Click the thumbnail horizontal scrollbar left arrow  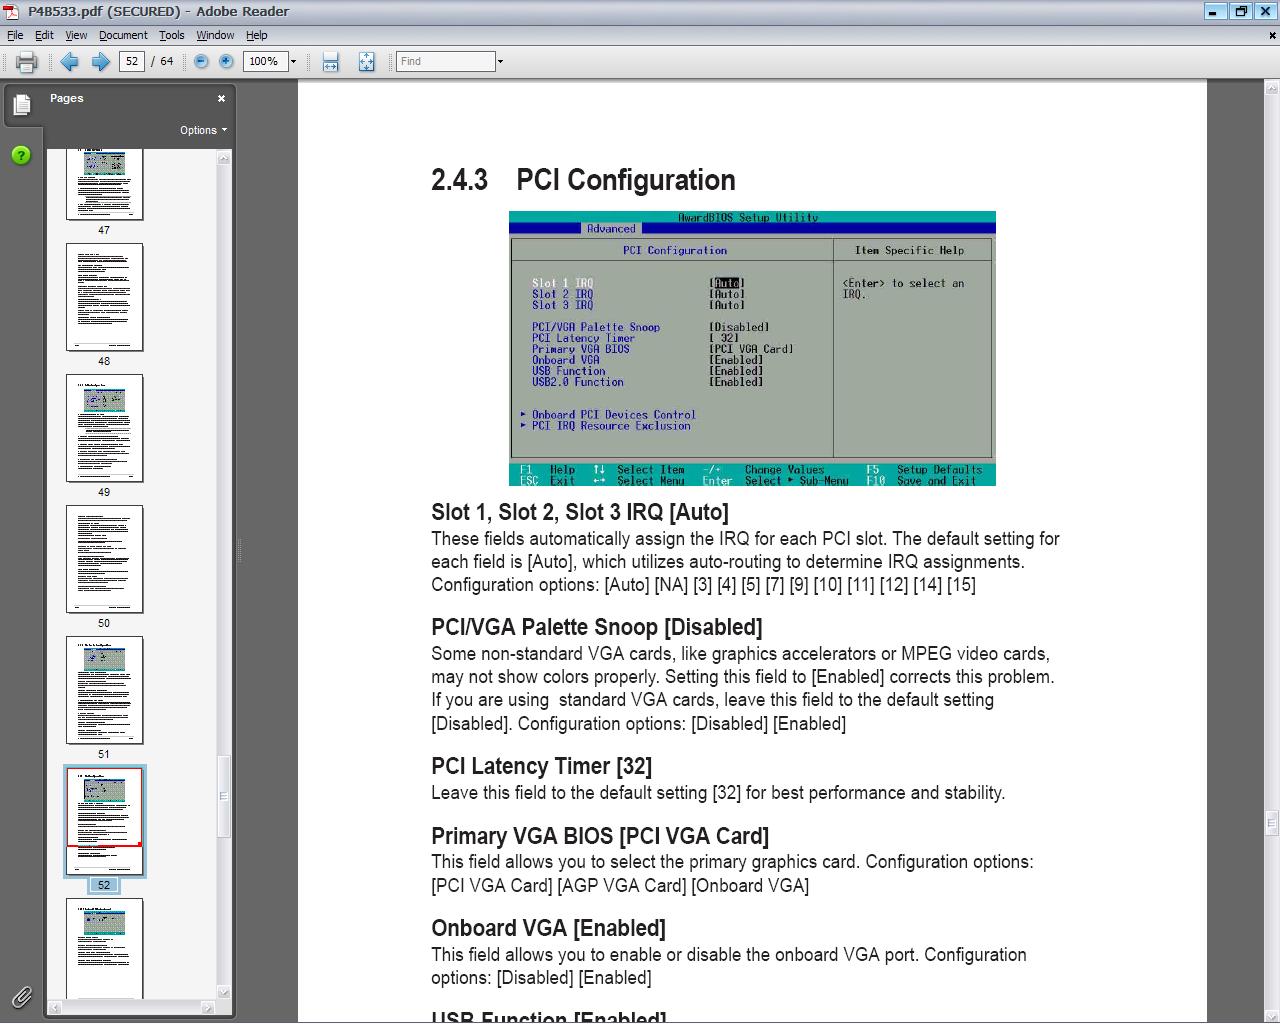click(54, 1008)
